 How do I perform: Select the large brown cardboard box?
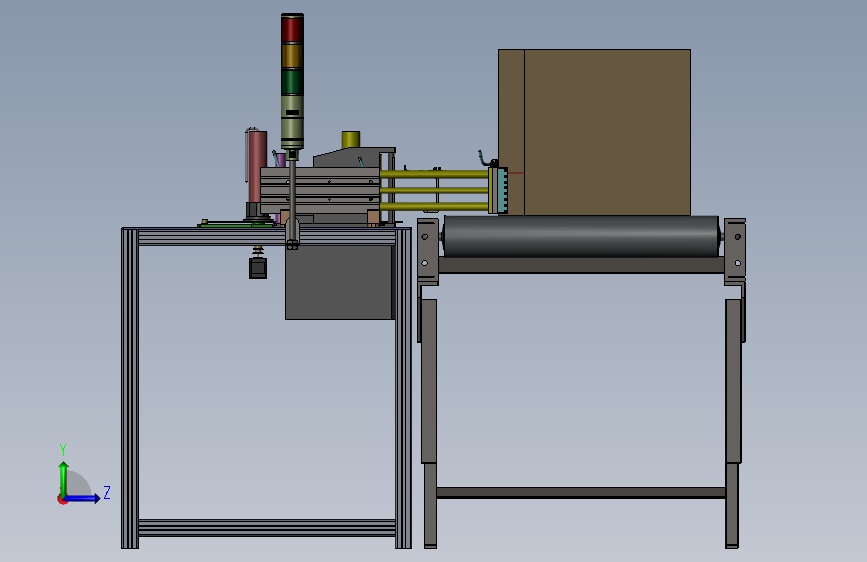click(594, 132)
